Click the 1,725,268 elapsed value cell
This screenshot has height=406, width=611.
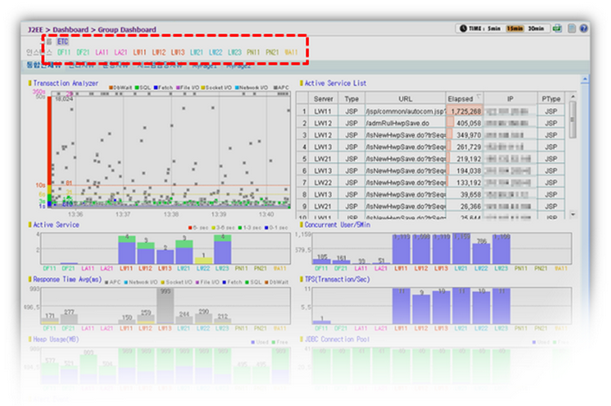point(466,111)
